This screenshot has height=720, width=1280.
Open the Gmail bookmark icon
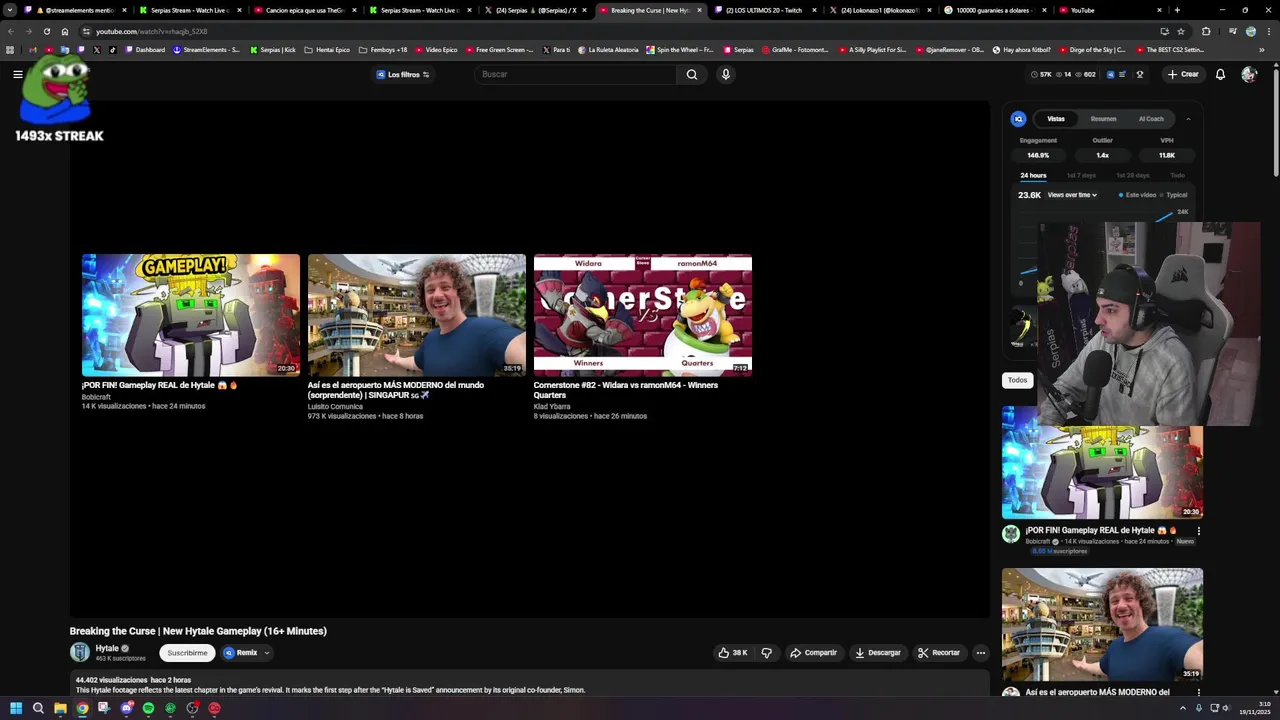click(33, 49)
